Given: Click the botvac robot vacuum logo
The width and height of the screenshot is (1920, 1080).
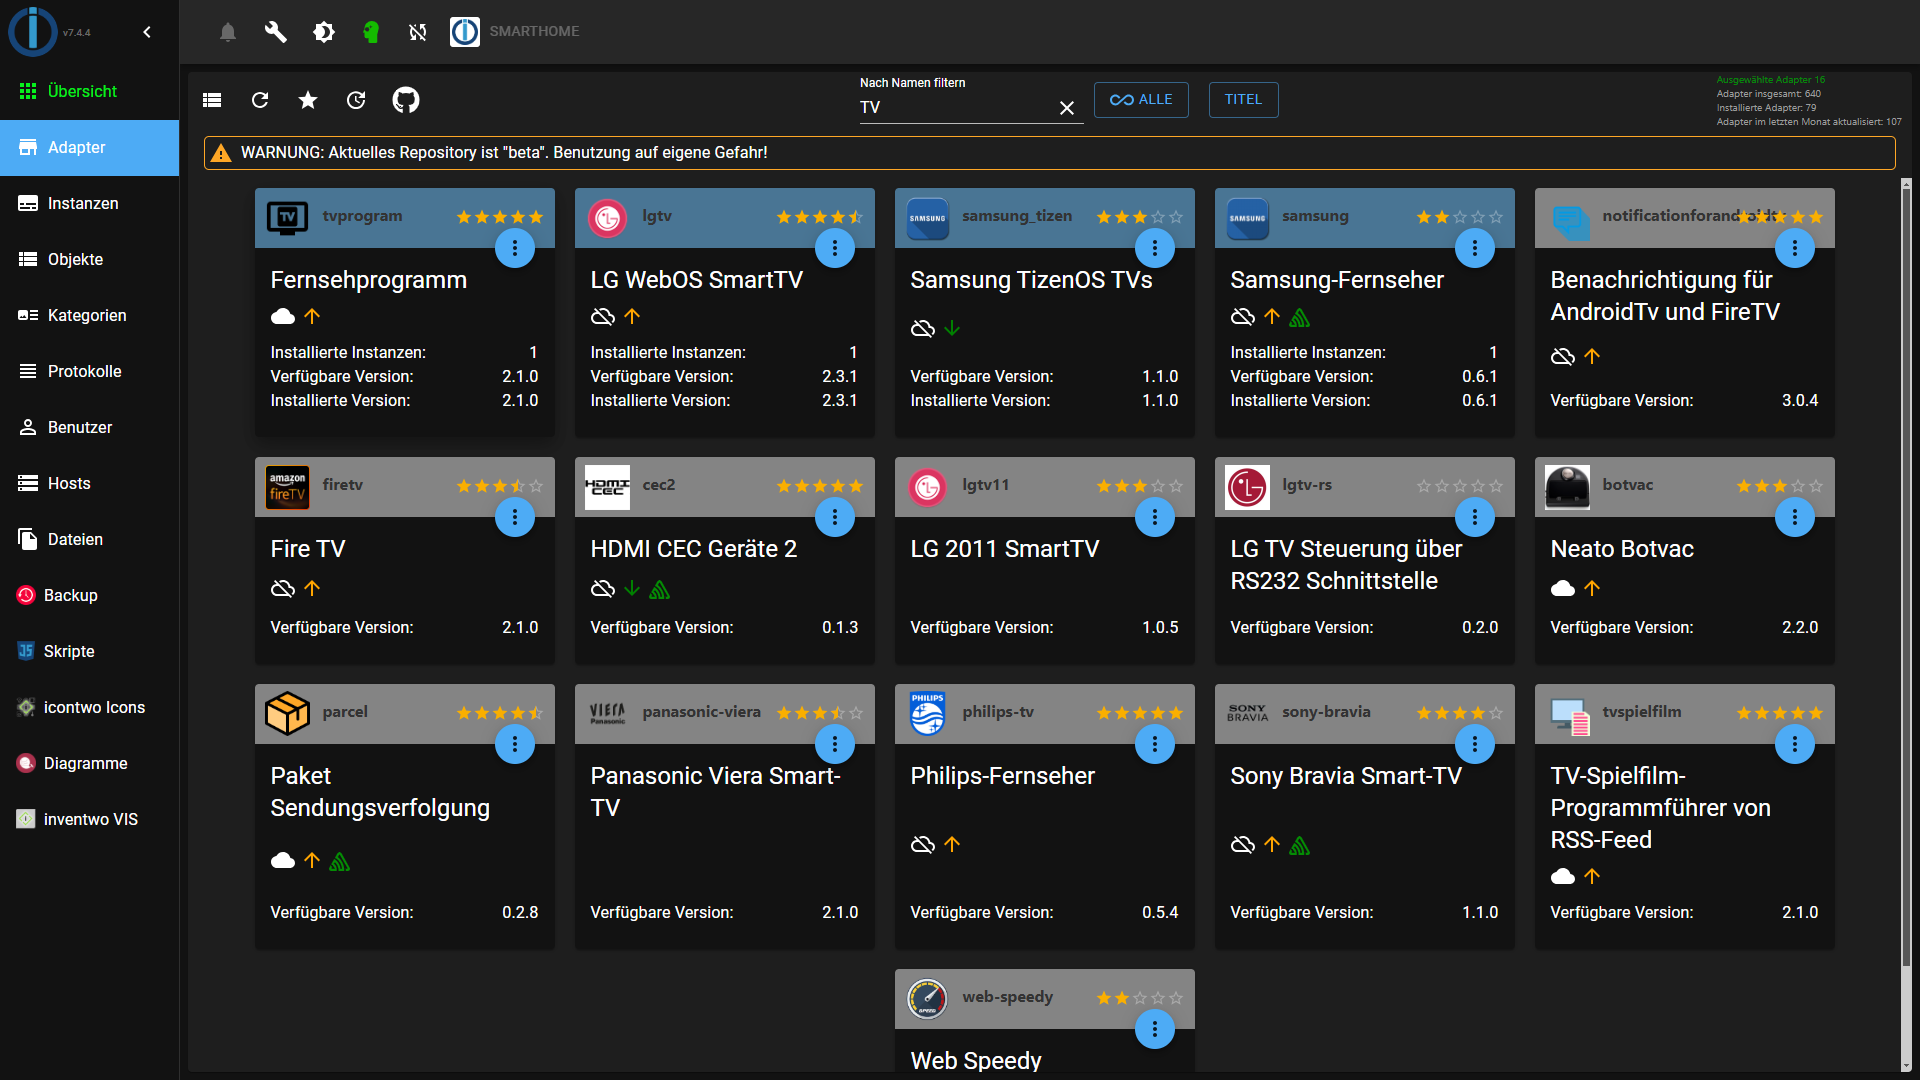Looking at the screenshot, I should (x=1568, y=487).
